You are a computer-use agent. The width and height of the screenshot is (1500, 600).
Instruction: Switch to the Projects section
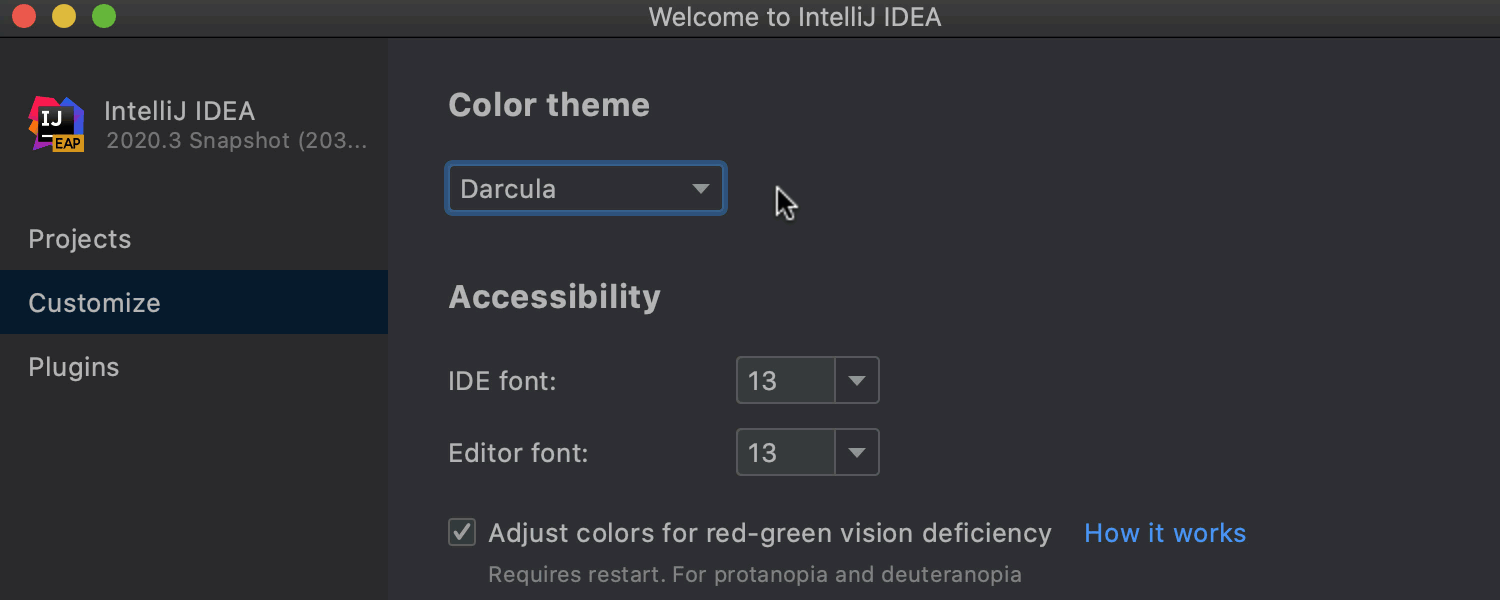[80, 239]
